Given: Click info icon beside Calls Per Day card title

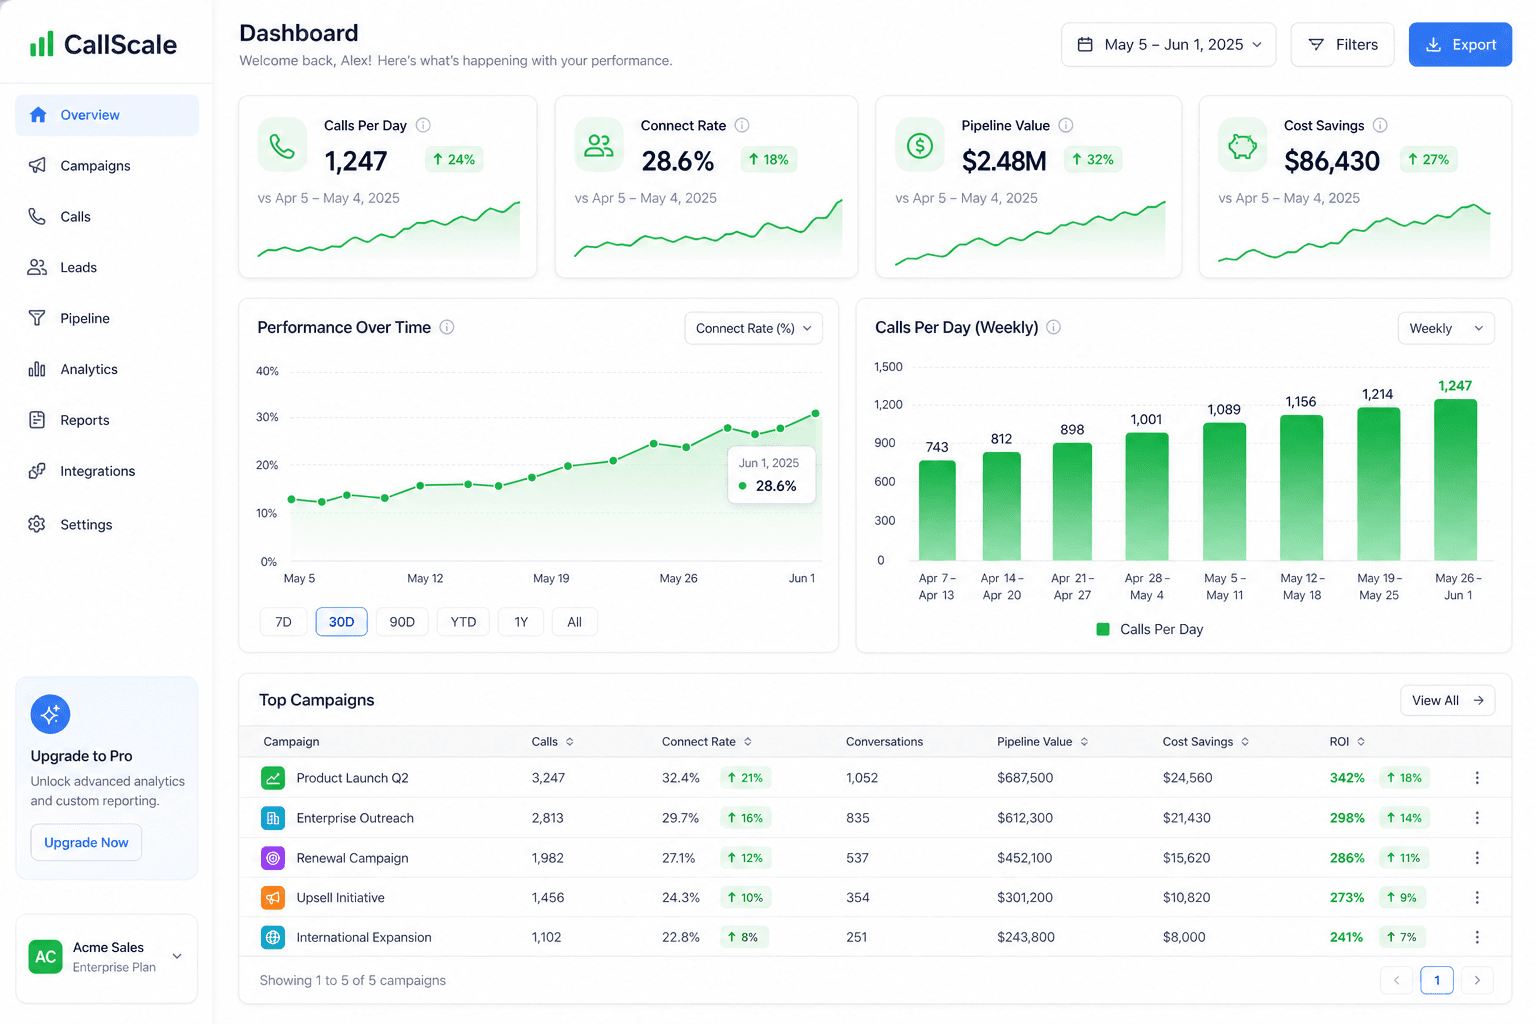Looking at the screenshot, I should 423,125.
